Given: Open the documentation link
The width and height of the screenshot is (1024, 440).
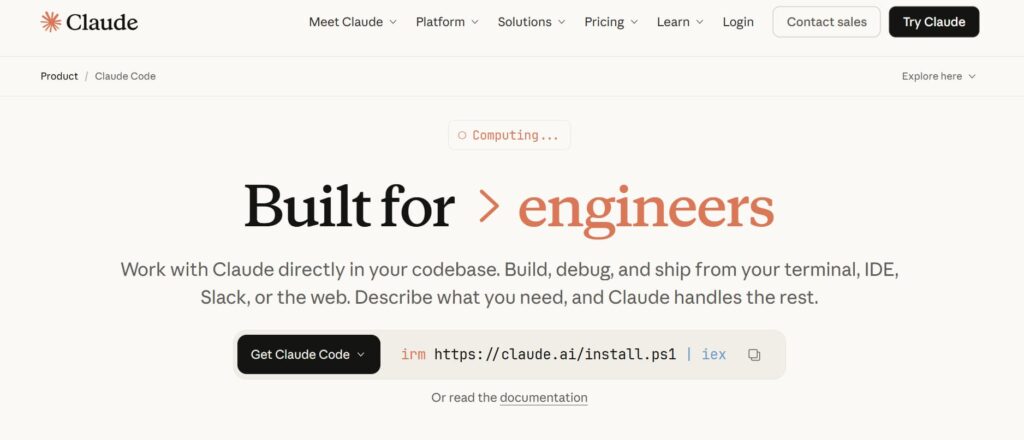Looking at the screenshot, I should point(543,398).
